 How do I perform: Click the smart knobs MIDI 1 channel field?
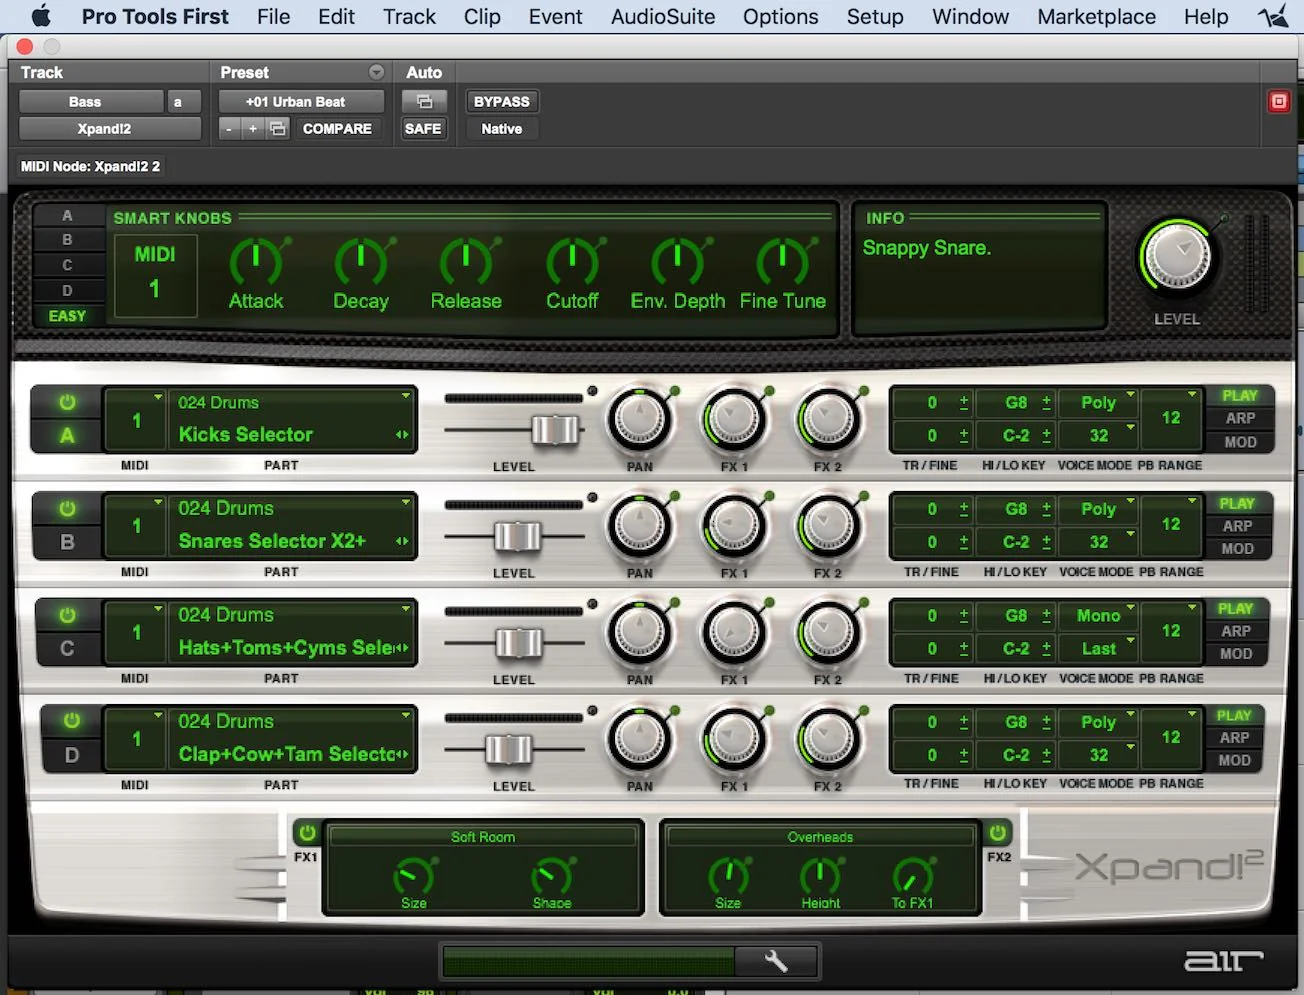coord(154,274)
